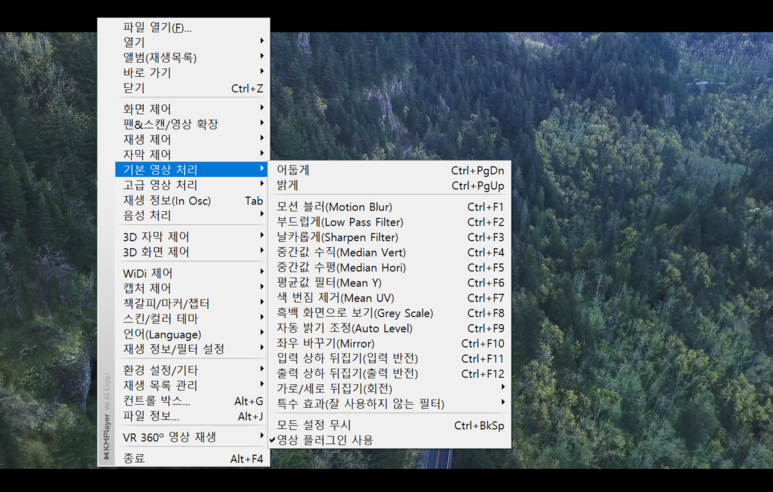
Task: Open '재생 목록 관리' submenu
Action: (191, 386)
